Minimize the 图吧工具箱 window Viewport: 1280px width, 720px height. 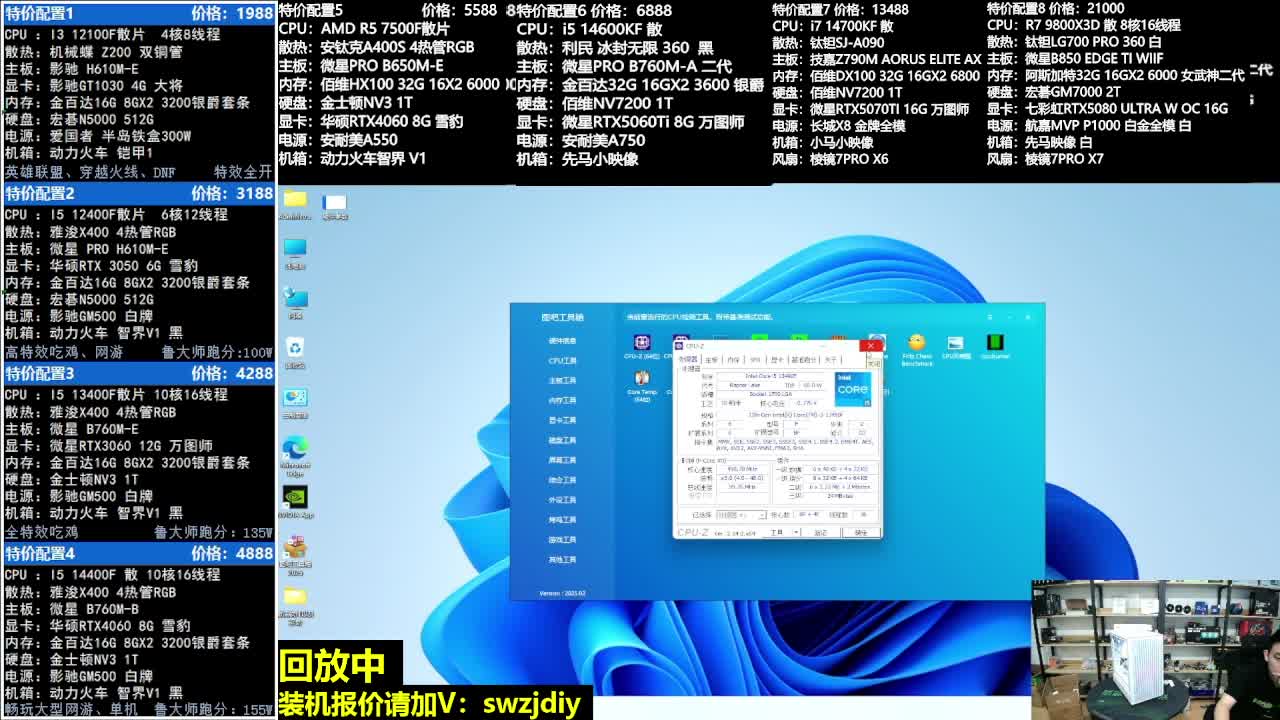[1009, 317]
